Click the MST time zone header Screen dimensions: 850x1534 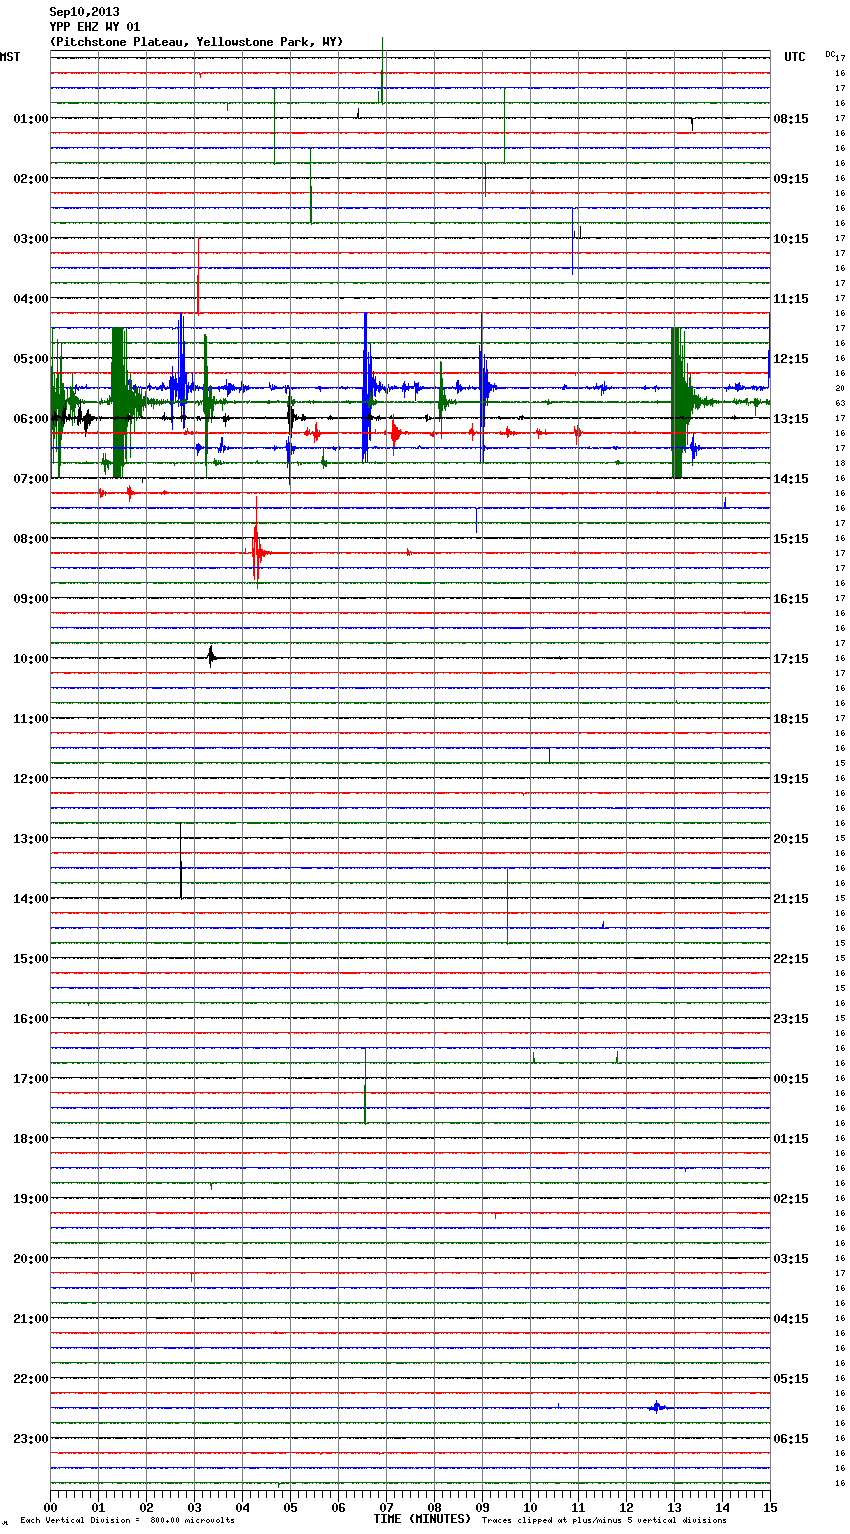(10, 57)
